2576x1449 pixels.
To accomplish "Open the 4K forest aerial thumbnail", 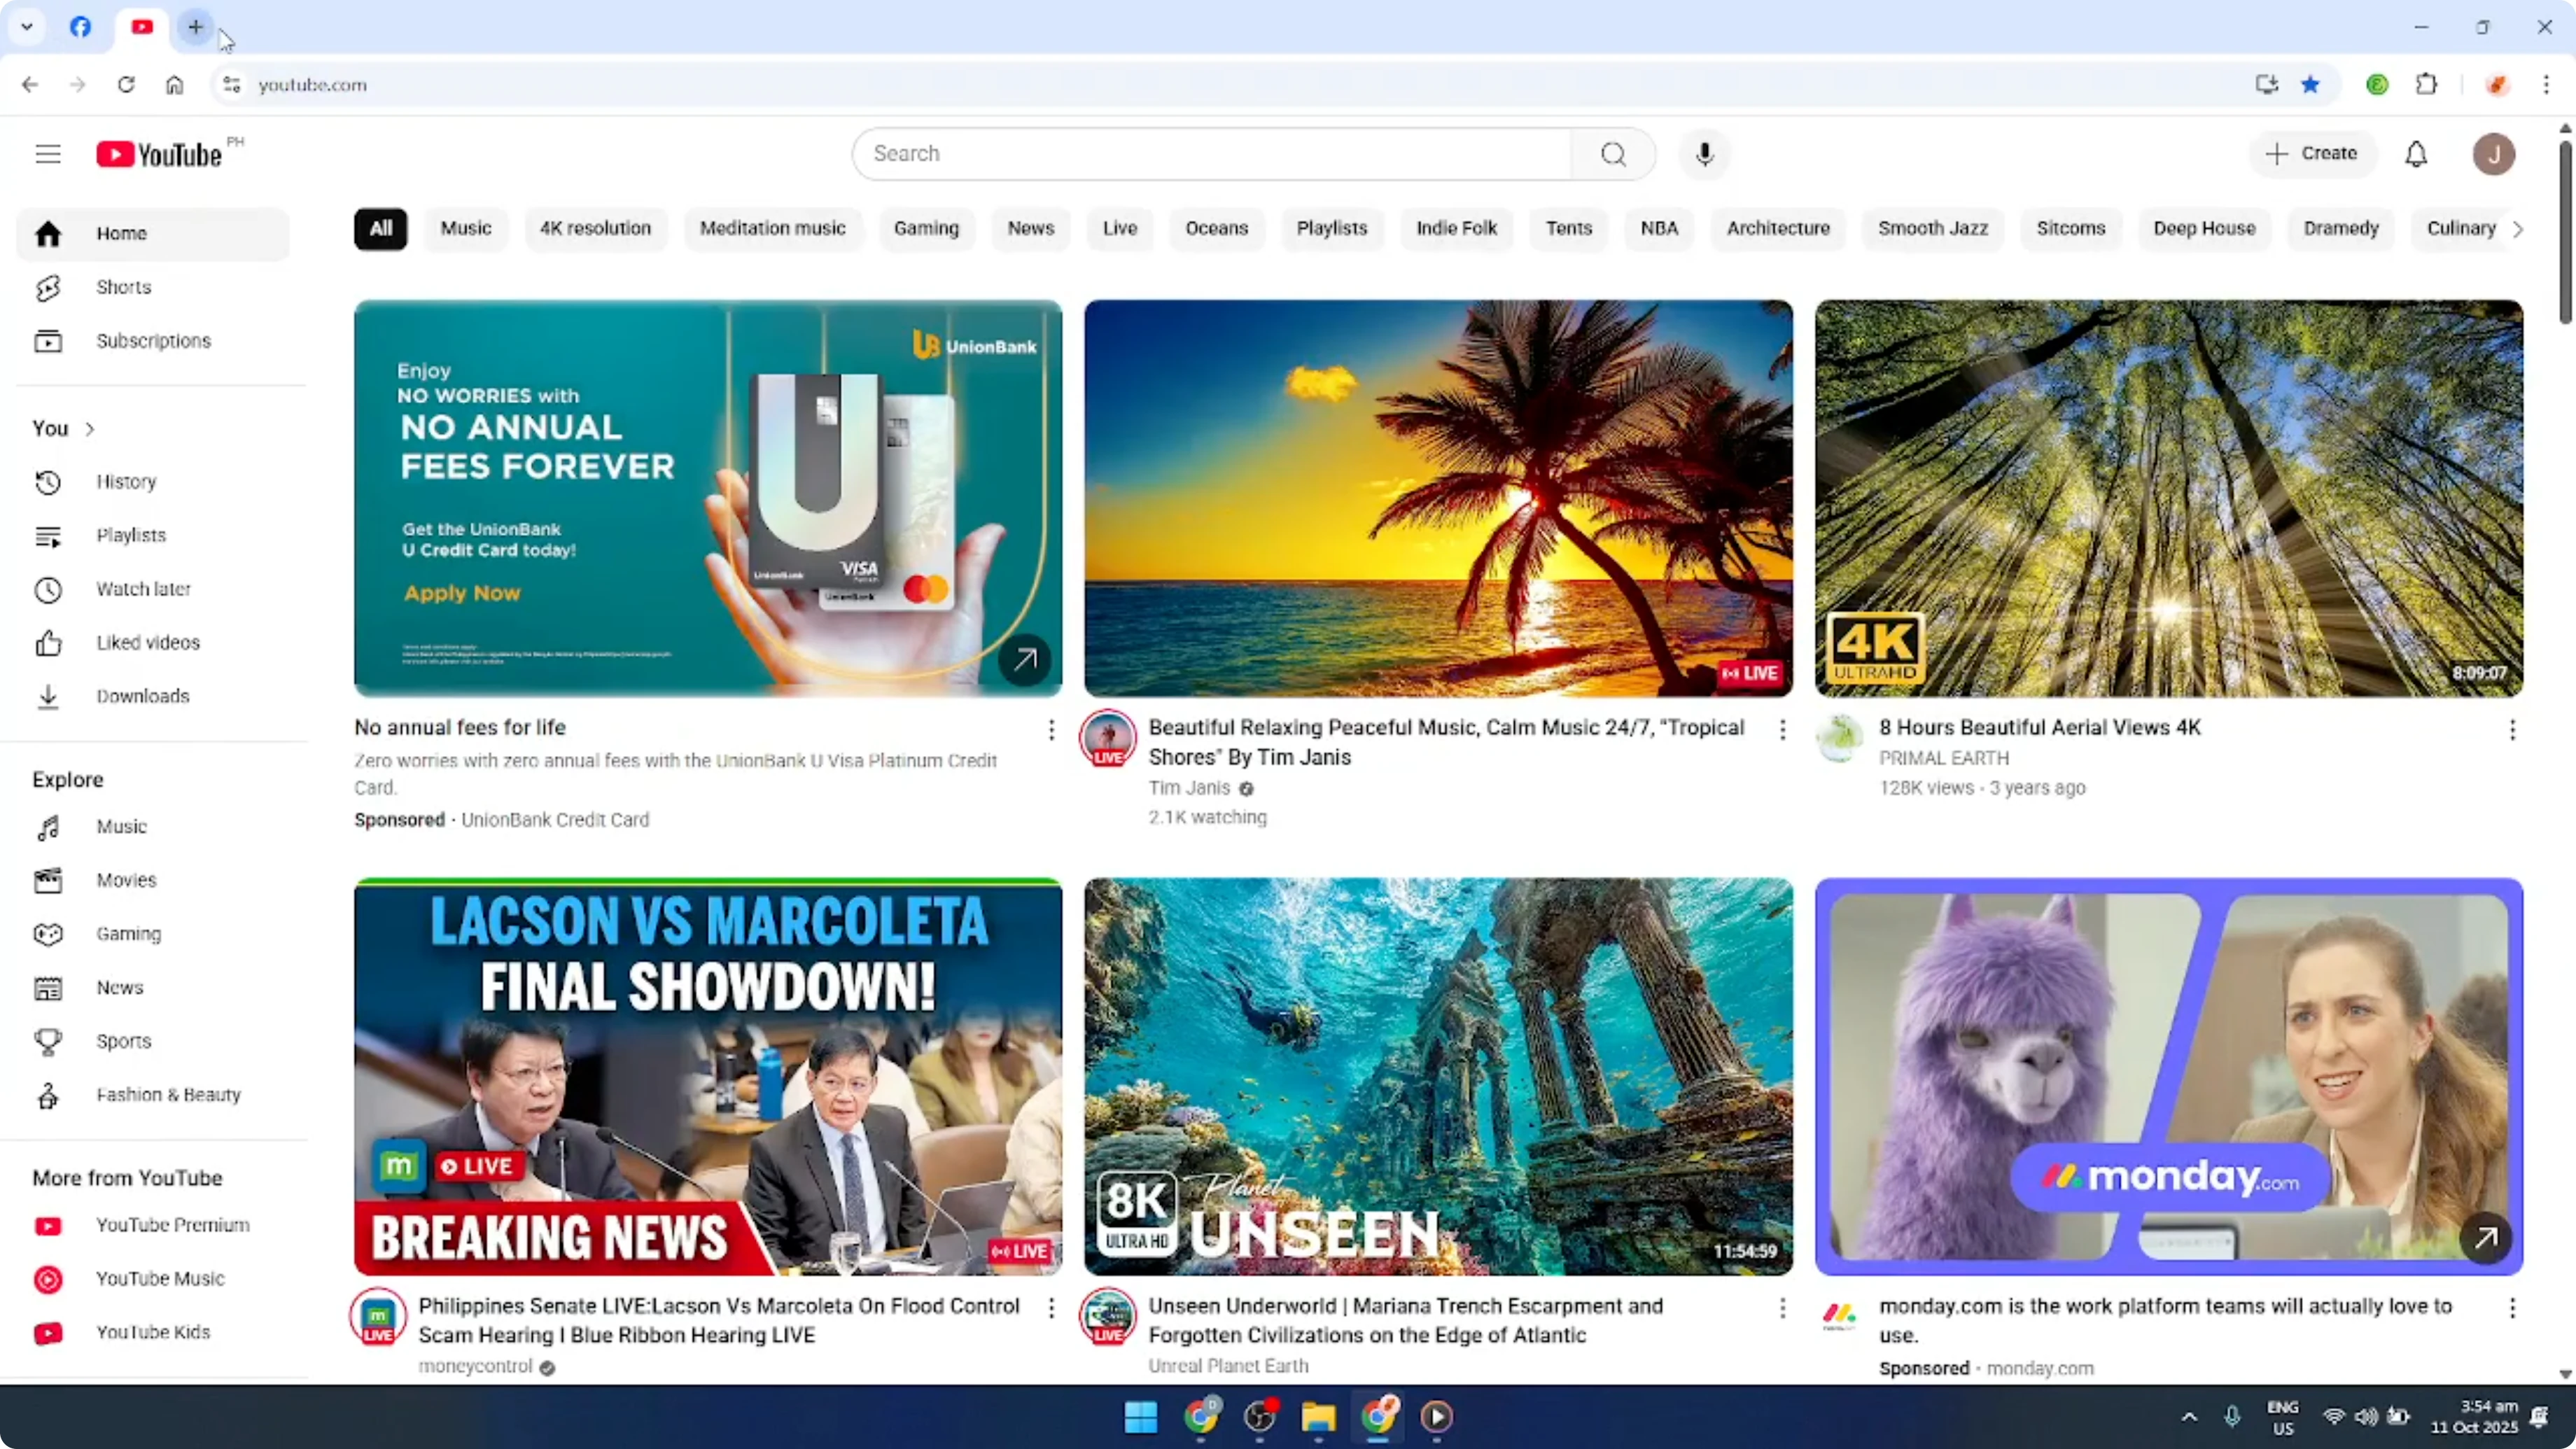I will click(2168, 498).
